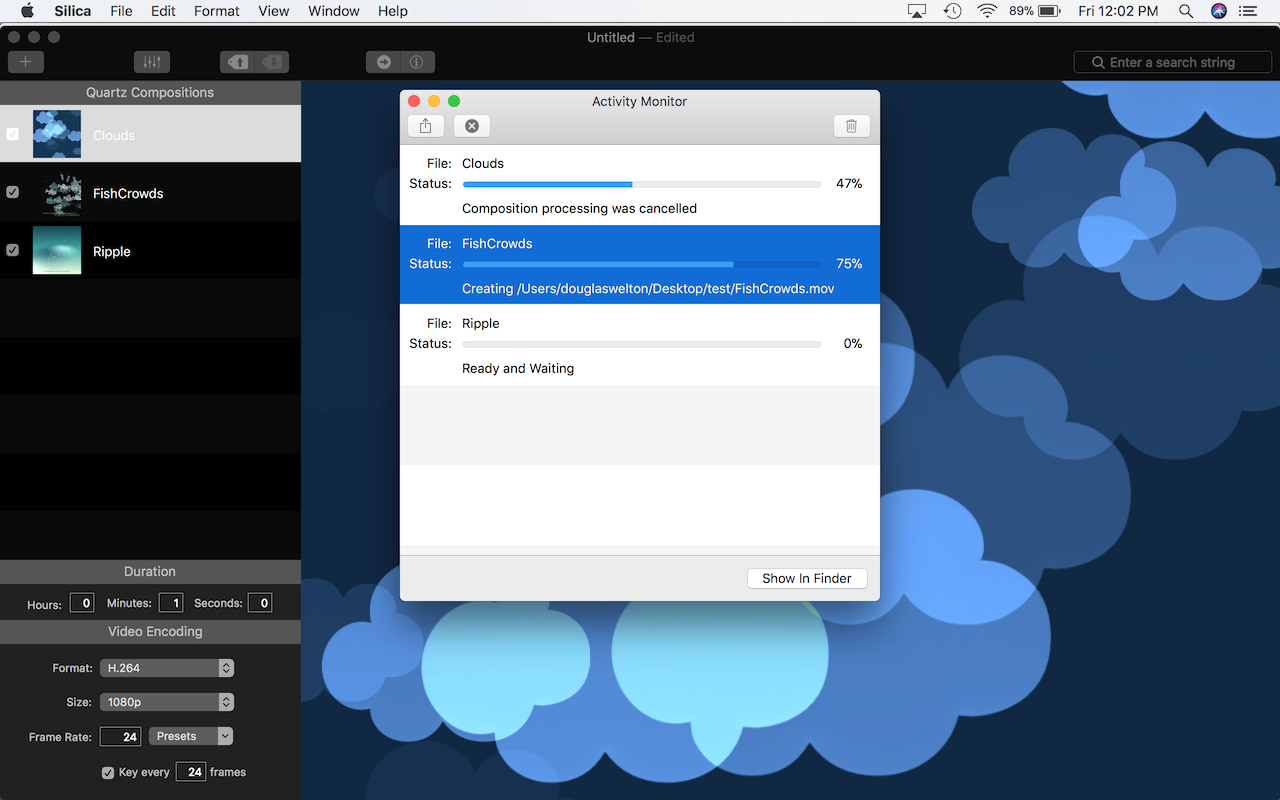The image size is (1280, 800).
Task: Click the 'Ready and Waiting' status text
Action: tap(518, 369)
